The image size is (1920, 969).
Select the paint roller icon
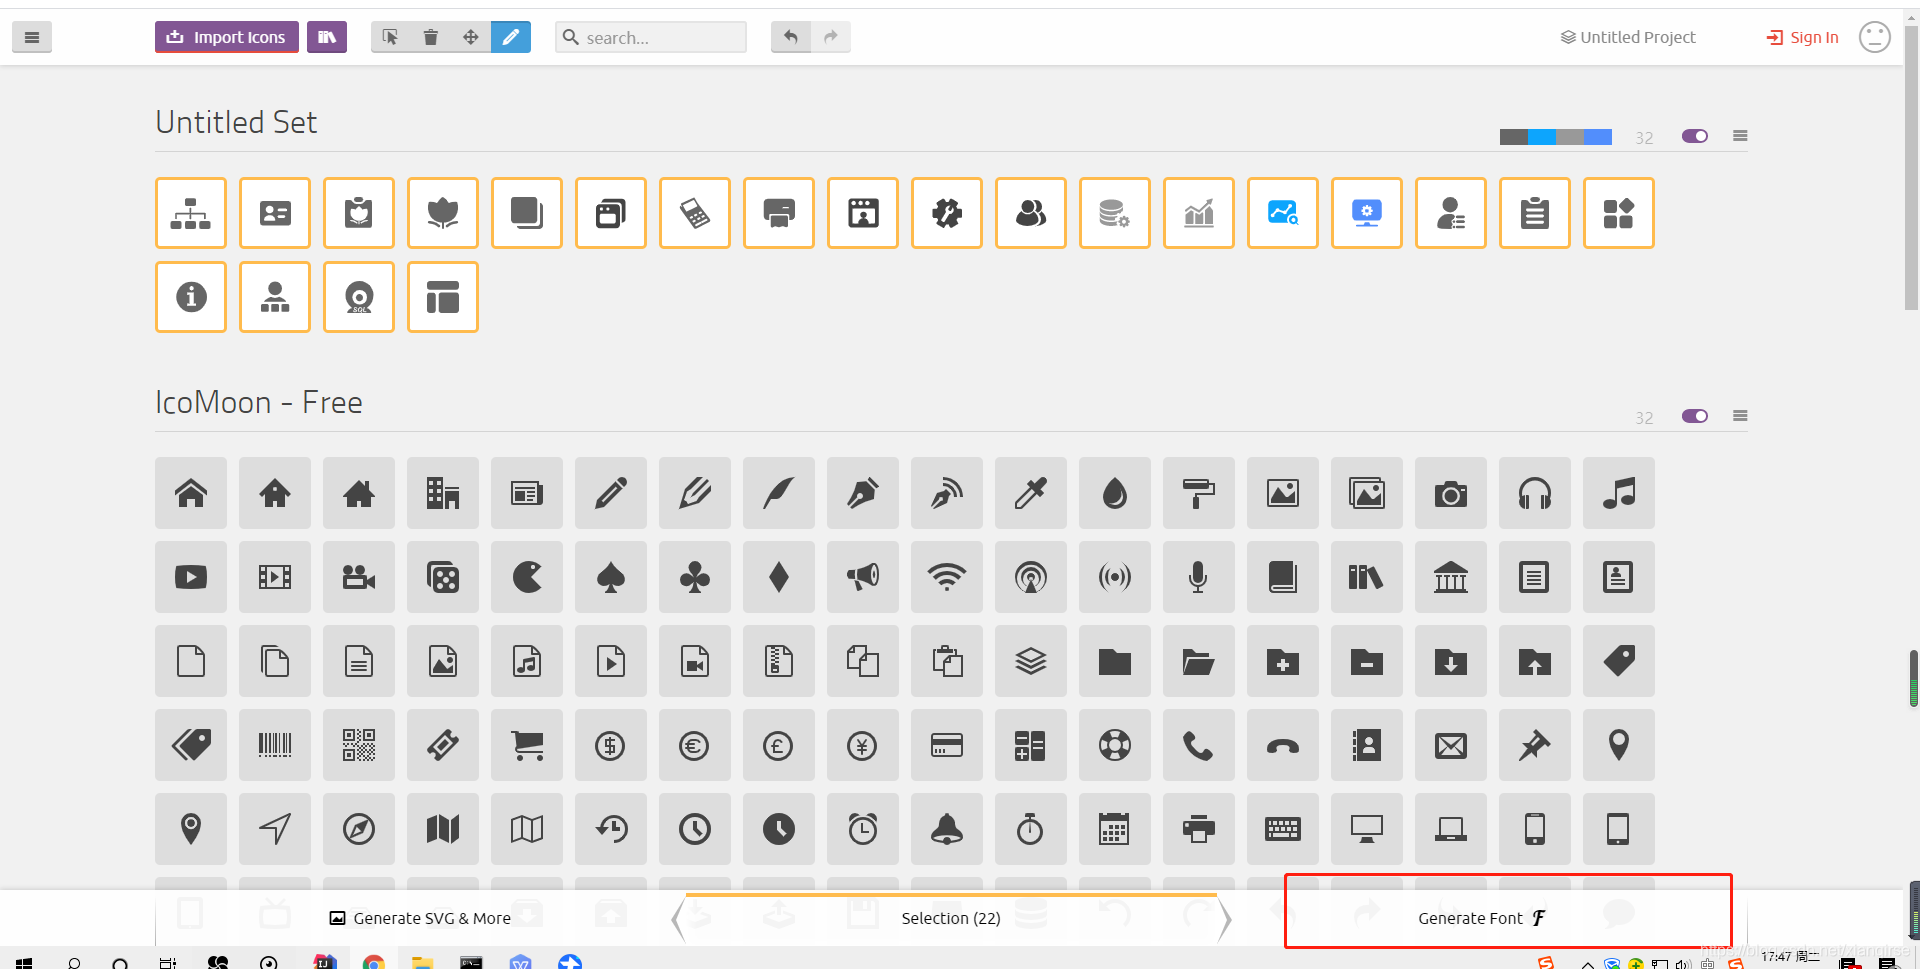pyautogui.click(x=1199, y=493)
